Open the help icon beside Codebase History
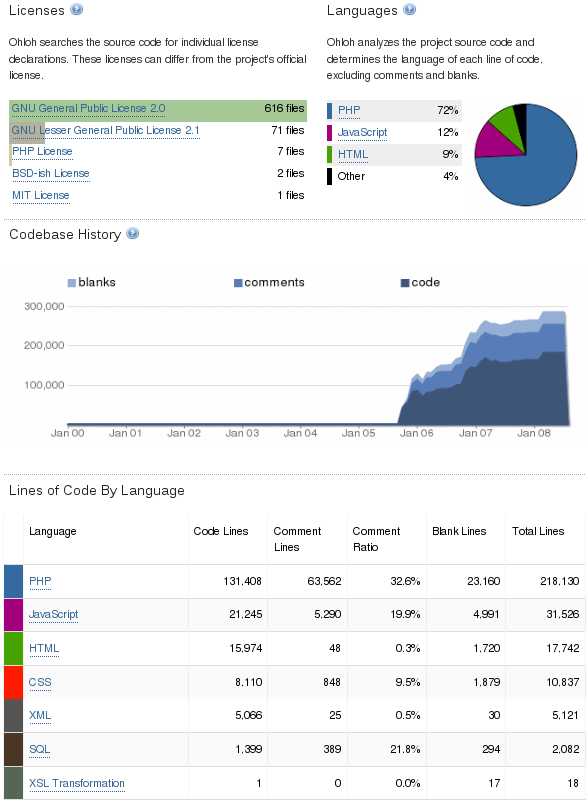 click(133, 234)
